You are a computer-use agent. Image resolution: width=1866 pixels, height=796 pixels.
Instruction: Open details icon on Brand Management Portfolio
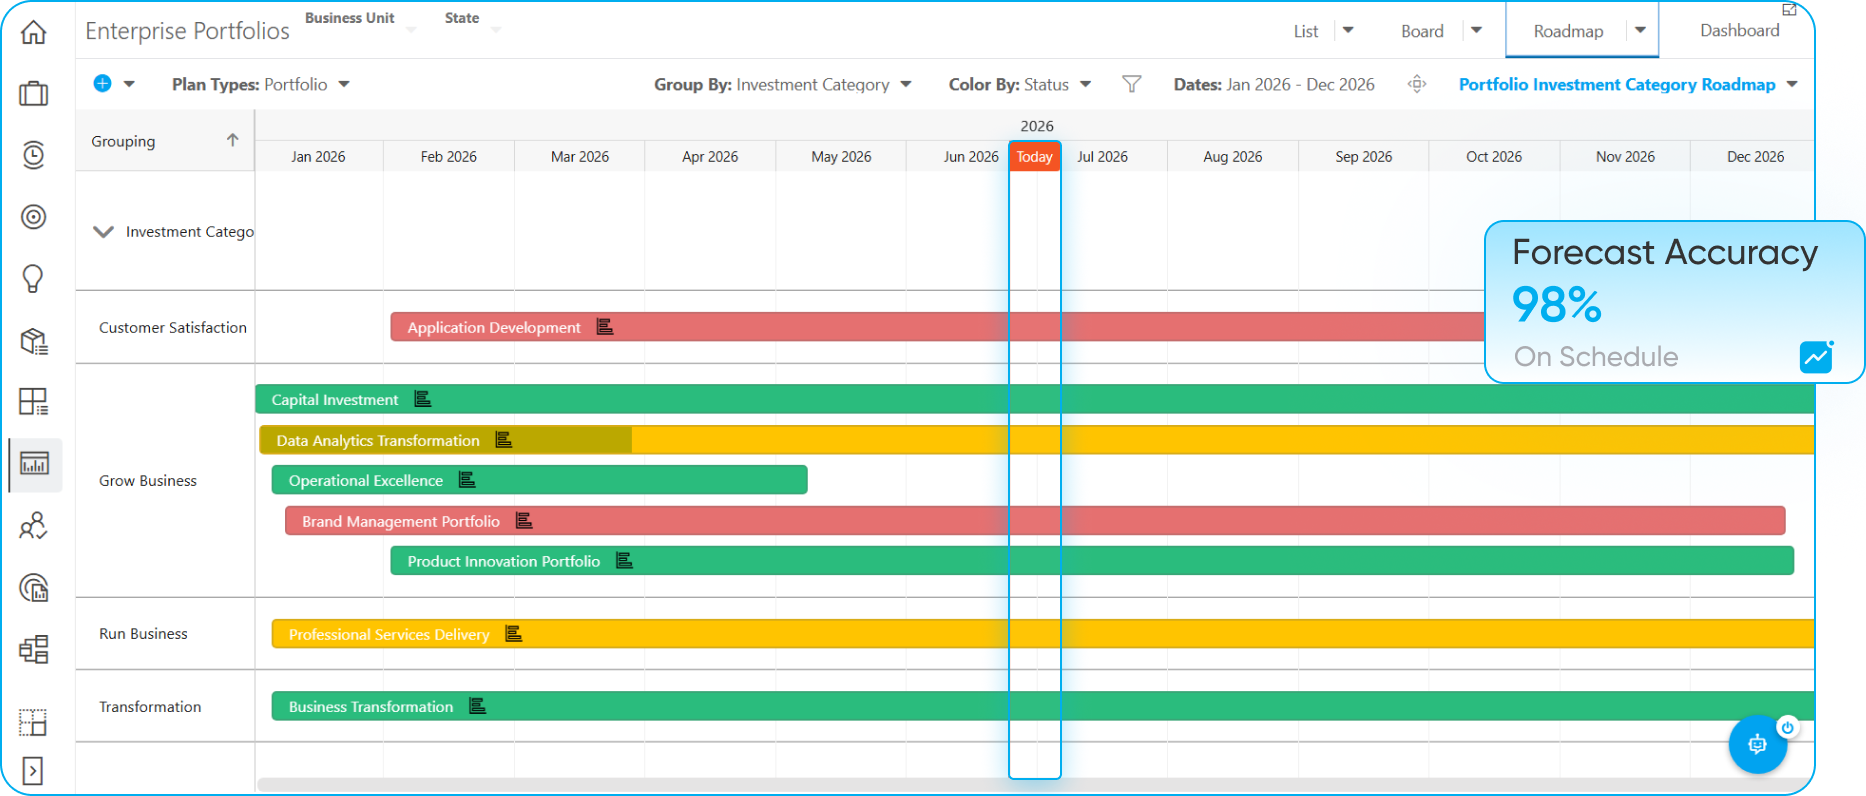click(523, 521)
